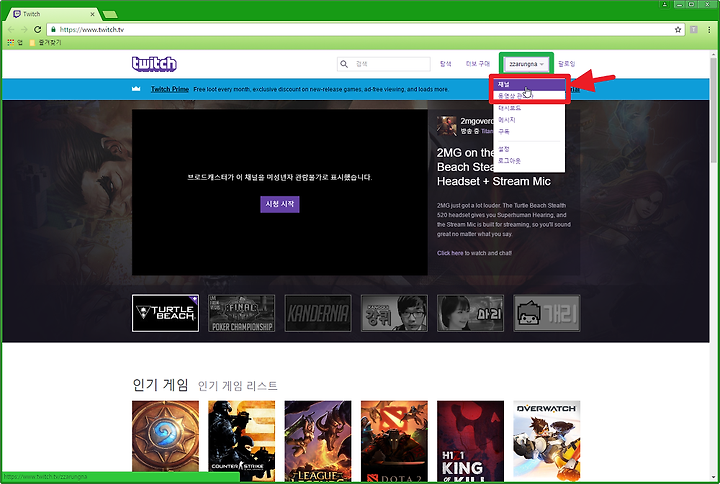The width and height of the screenshot is (720, 484).
Task: Expand the zzarungna user dropdown
Action: tap(526, 64)
